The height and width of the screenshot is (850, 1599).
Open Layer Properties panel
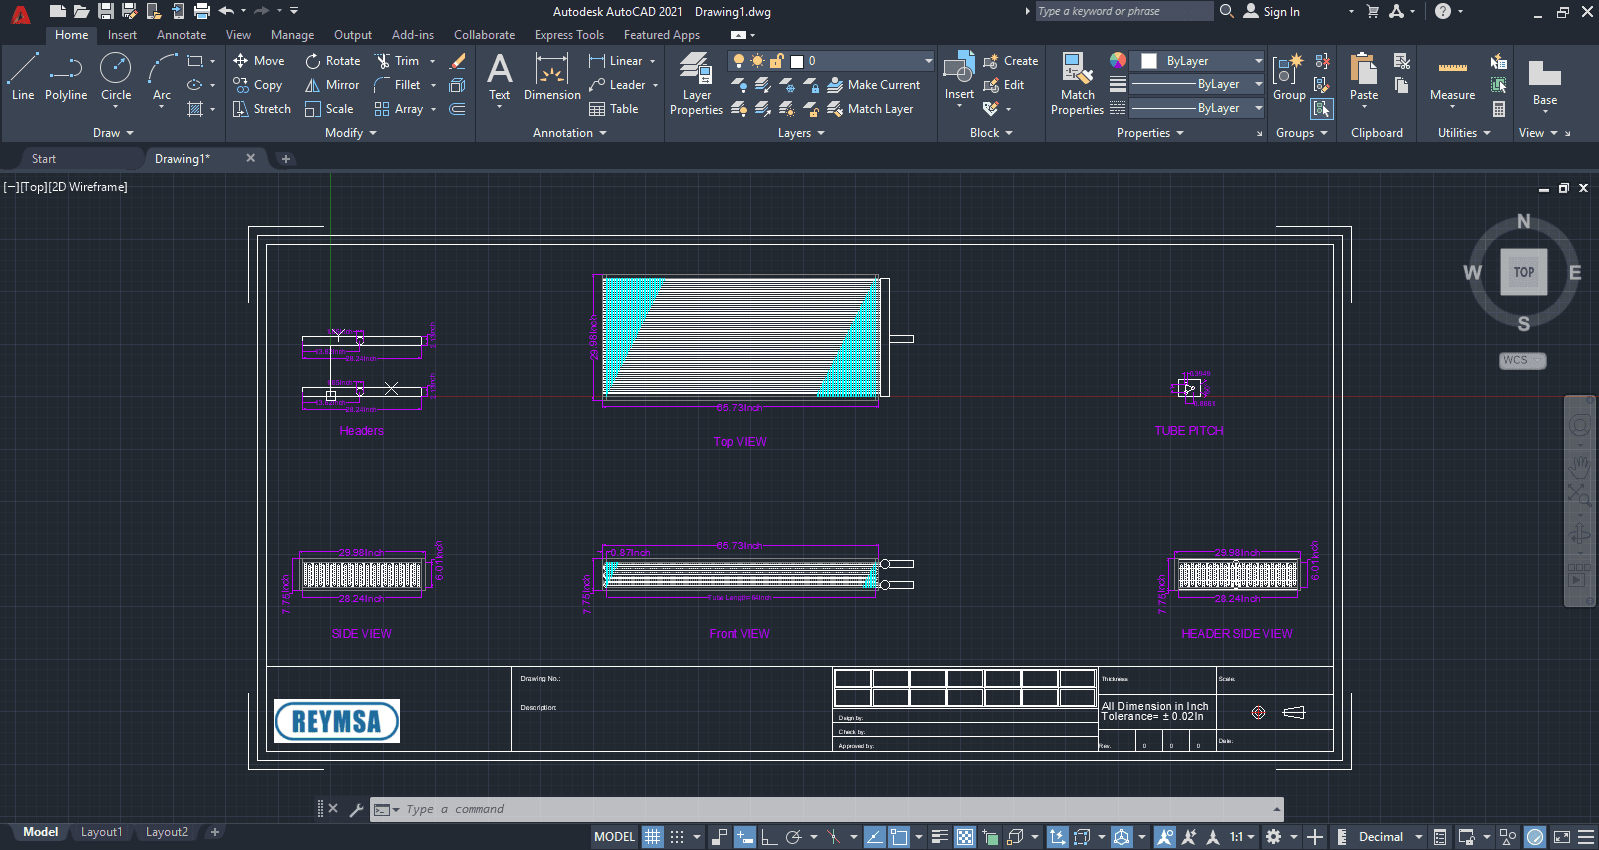[696, 84]
